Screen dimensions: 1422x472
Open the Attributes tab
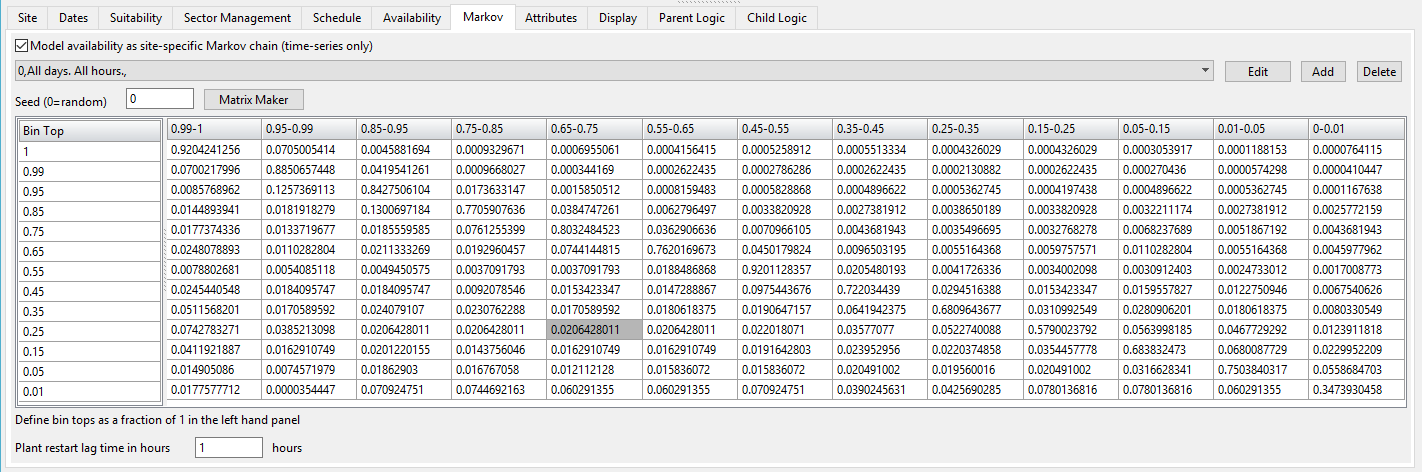point(550,18)
